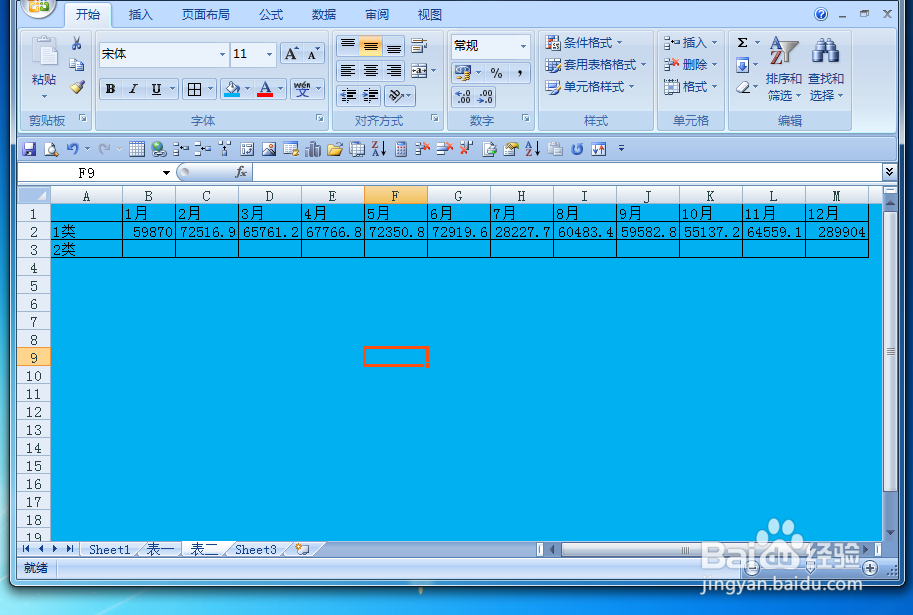Open the font name dropdown (宋体)

222,54
